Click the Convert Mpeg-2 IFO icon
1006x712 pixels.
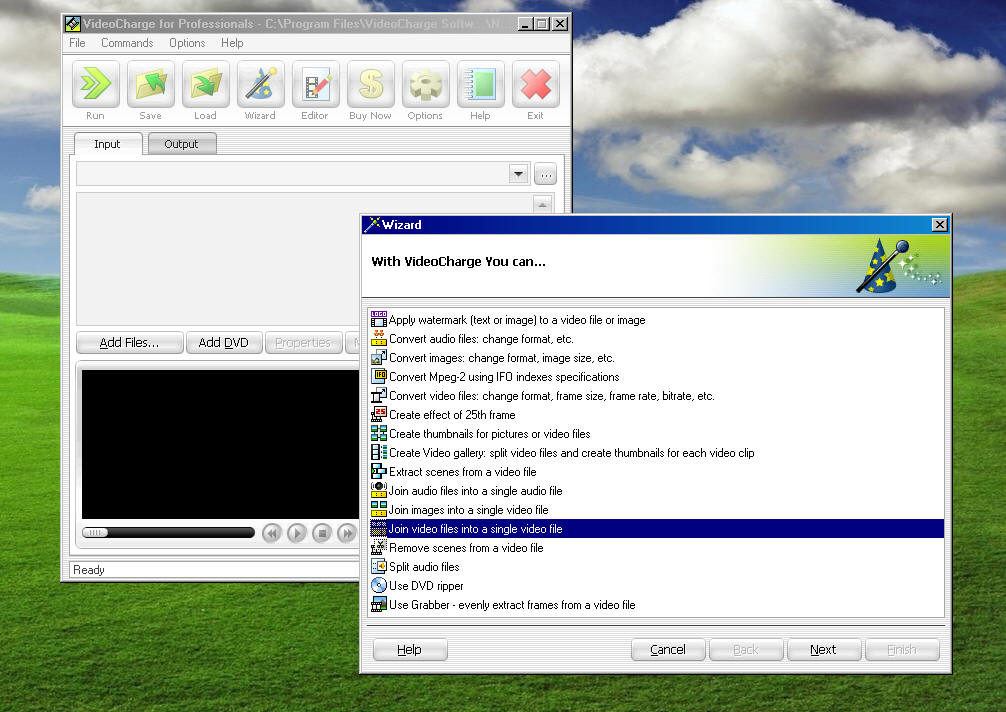[379, 377]
